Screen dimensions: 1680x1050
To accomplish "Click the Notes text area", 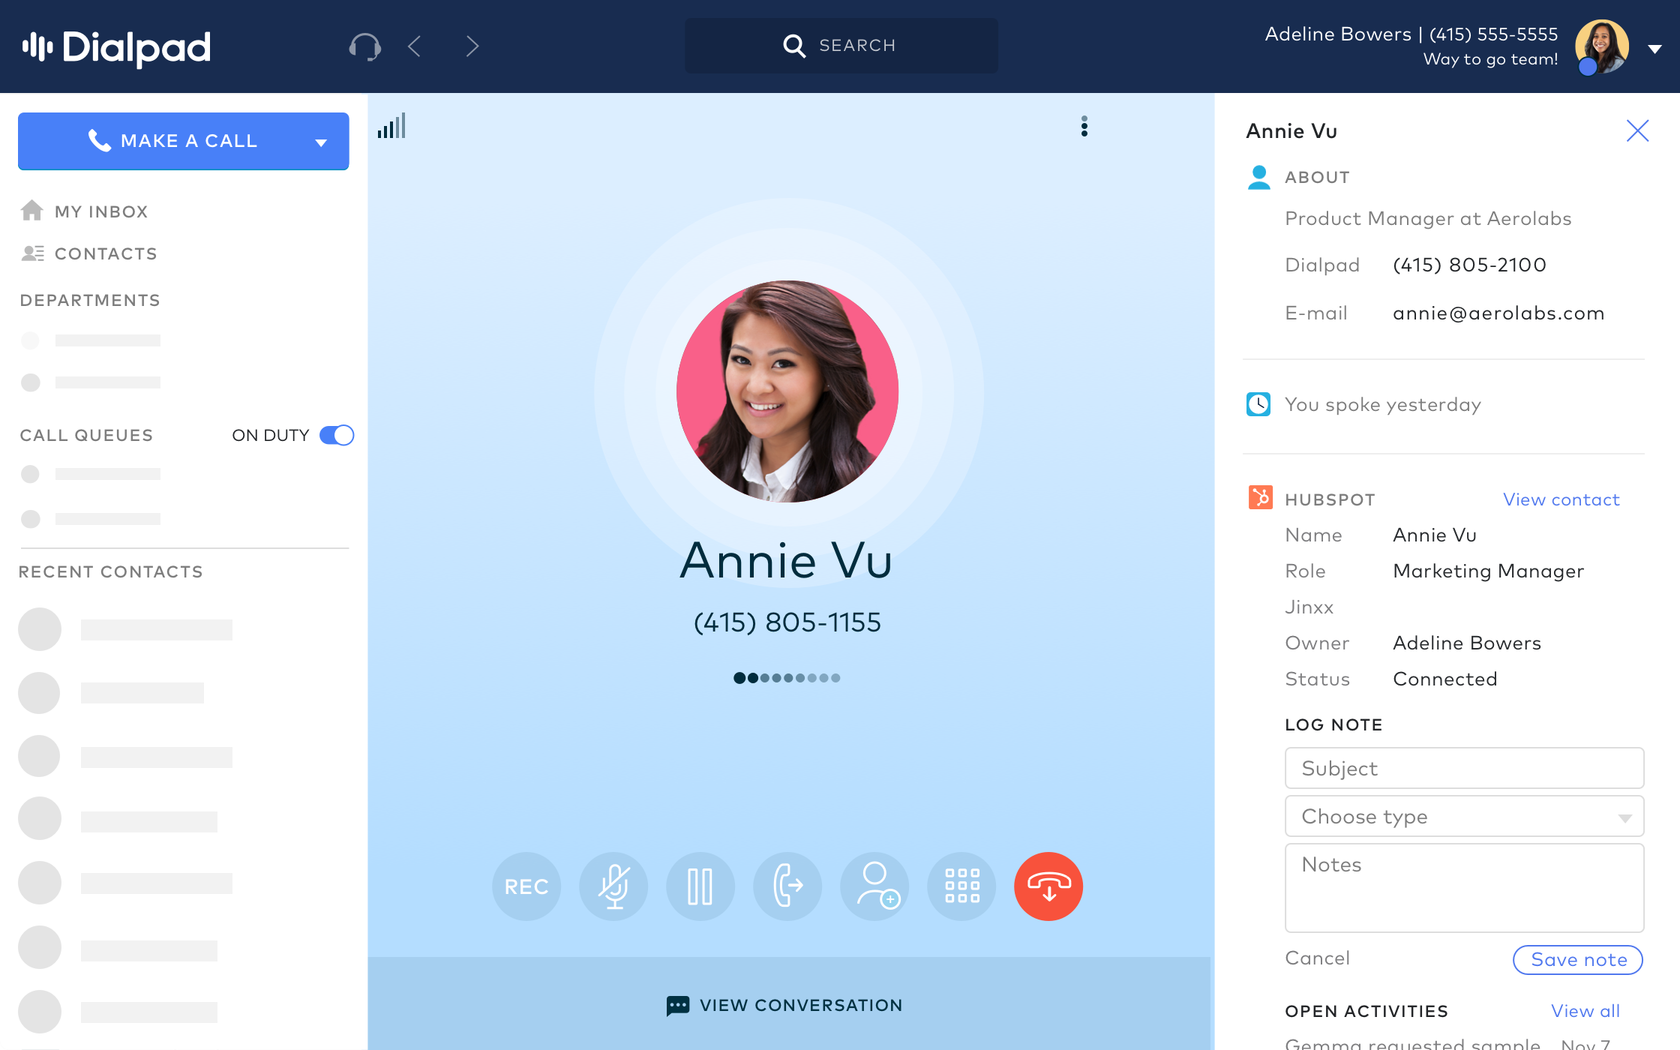I will tap(1464, 888).
